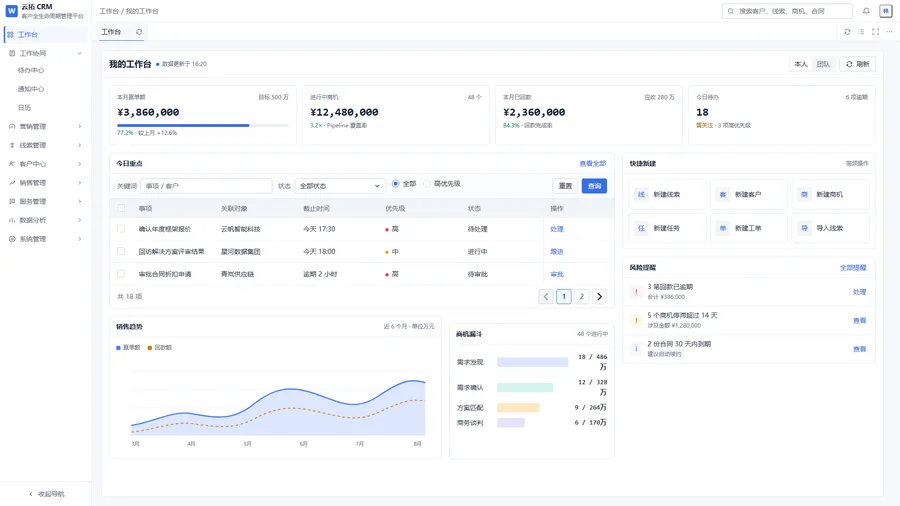Click the 本月赢单额 progress bar
Image resolution: width=900 pixels, height=506 pixels.
(x=203, y=125)
